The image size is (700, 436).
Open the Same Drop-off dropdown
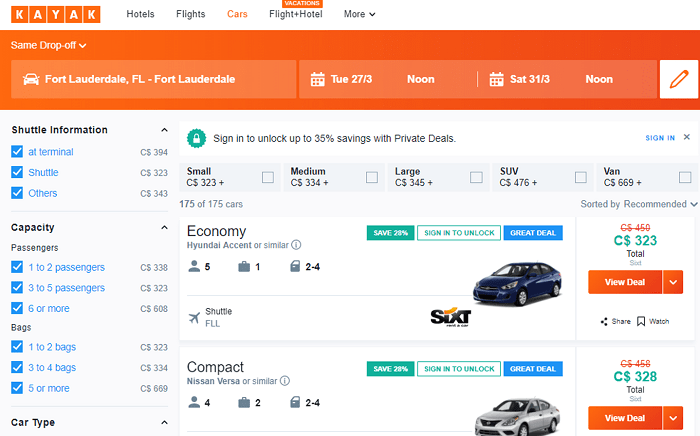48,46
